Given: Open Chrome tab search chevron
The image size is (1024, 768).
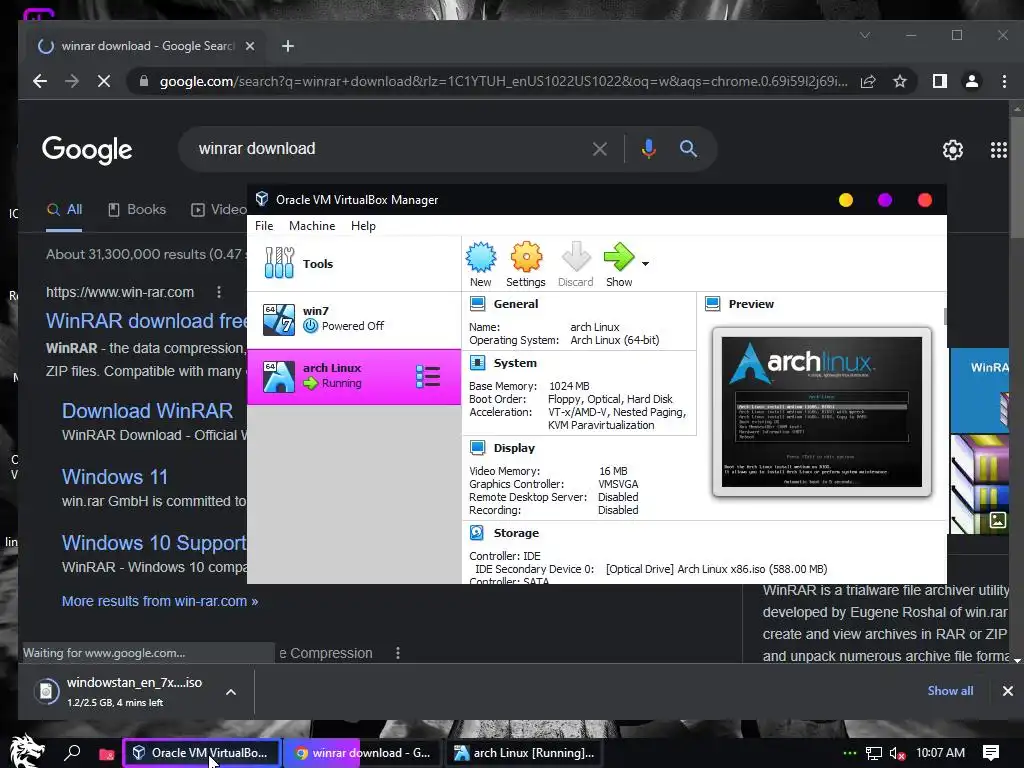Looking at the screenshot, I should click(865, 35).
